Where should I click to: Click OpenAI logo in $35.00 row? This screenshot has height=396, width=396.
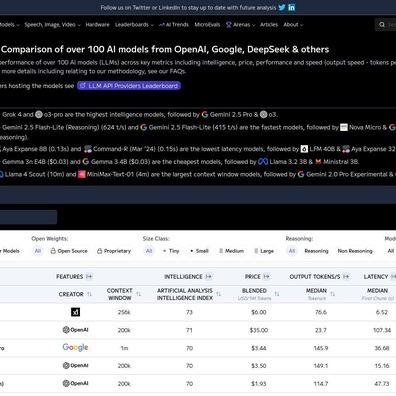pyautogui.click(x=75, y=330)
